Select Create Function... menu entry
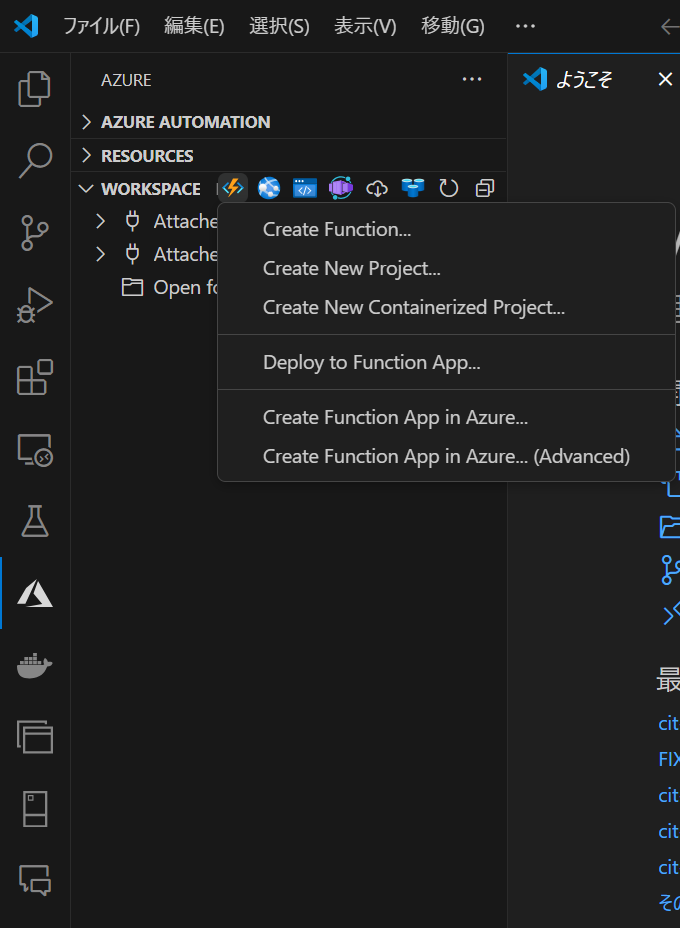Viewport: 680px width, 928px height. tap(337, 229)
